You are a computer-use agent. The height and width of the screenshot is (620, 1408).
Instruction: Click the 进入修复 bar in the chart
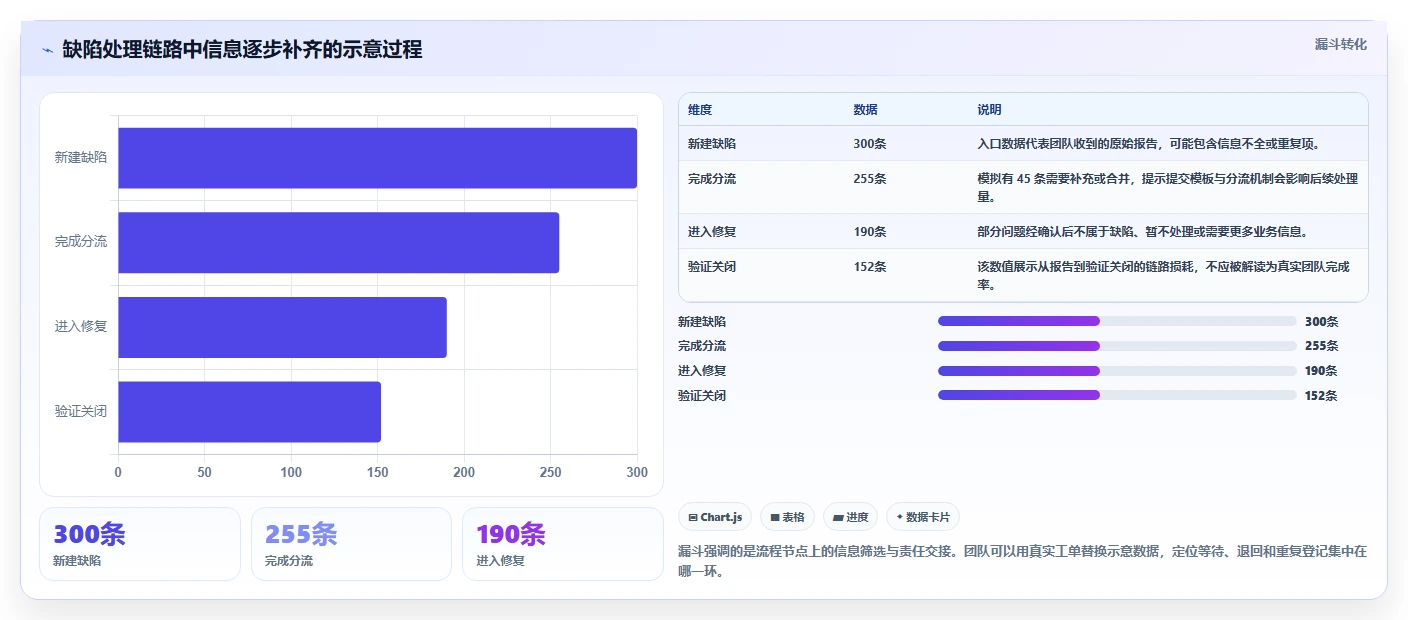[x=282, y=327]
